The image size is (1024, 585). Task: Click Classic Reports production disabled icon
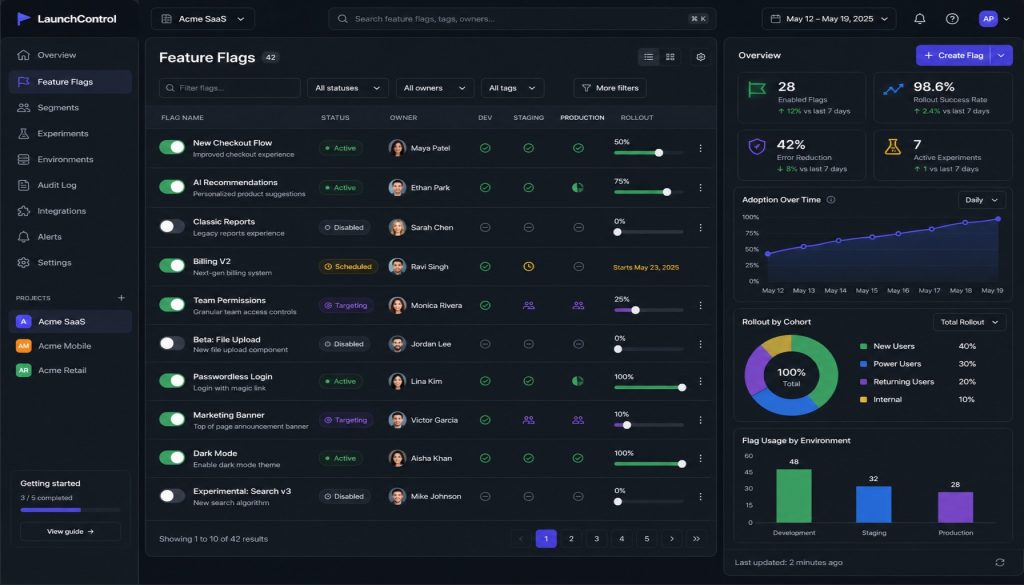578,227
